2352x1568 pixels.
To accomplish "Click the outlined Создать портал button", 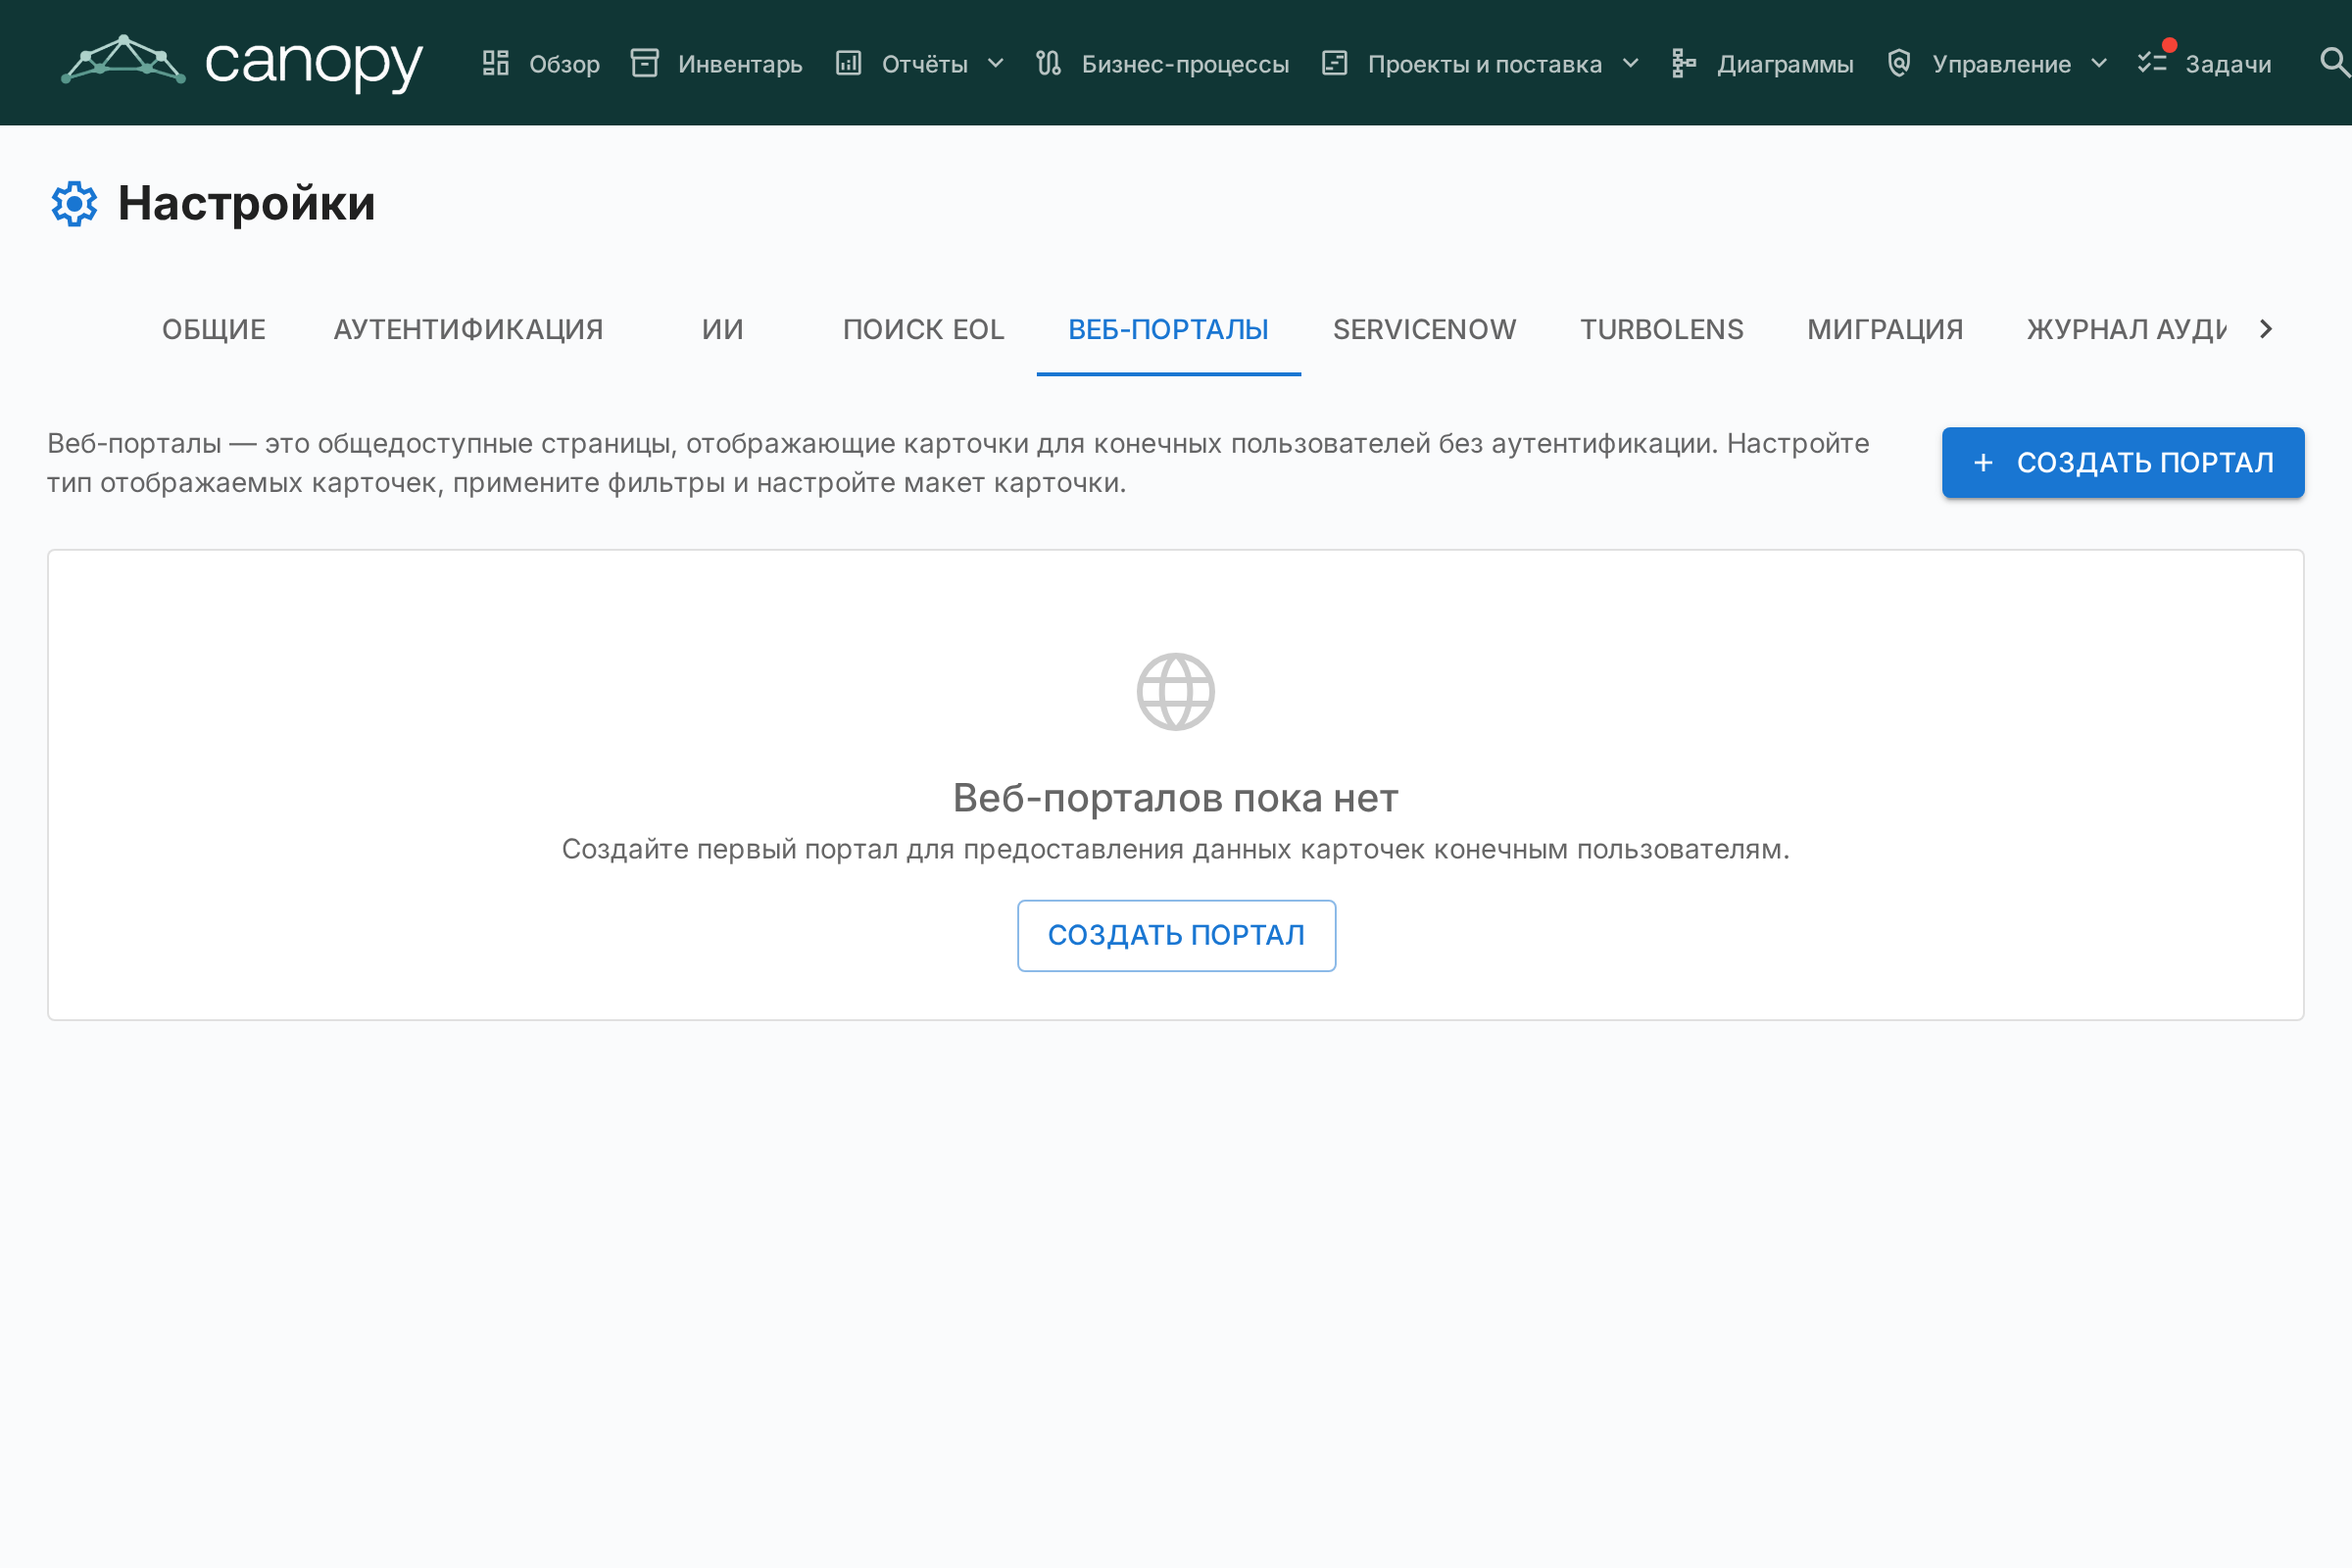I will click(1176, 935).
